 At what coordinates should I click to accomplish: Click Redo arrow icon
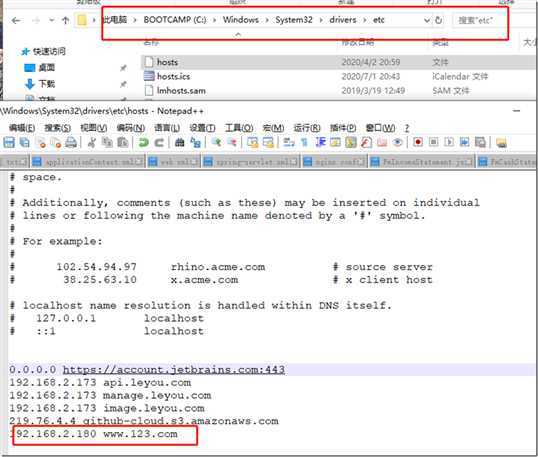click(159, 142)
